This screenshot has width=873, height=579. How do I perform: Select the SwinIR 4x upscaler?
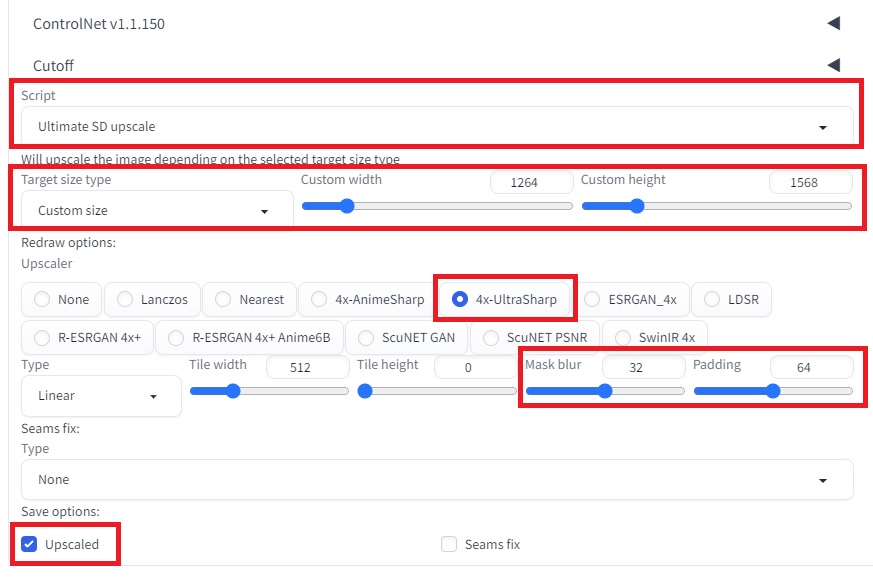(655, 337)
